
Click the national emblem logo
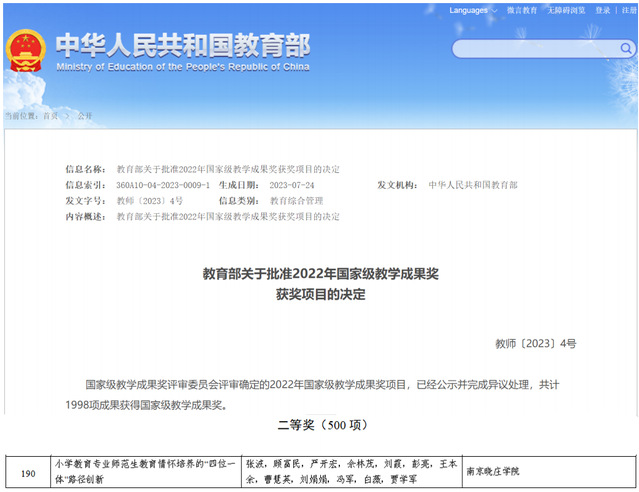point(25,51)
